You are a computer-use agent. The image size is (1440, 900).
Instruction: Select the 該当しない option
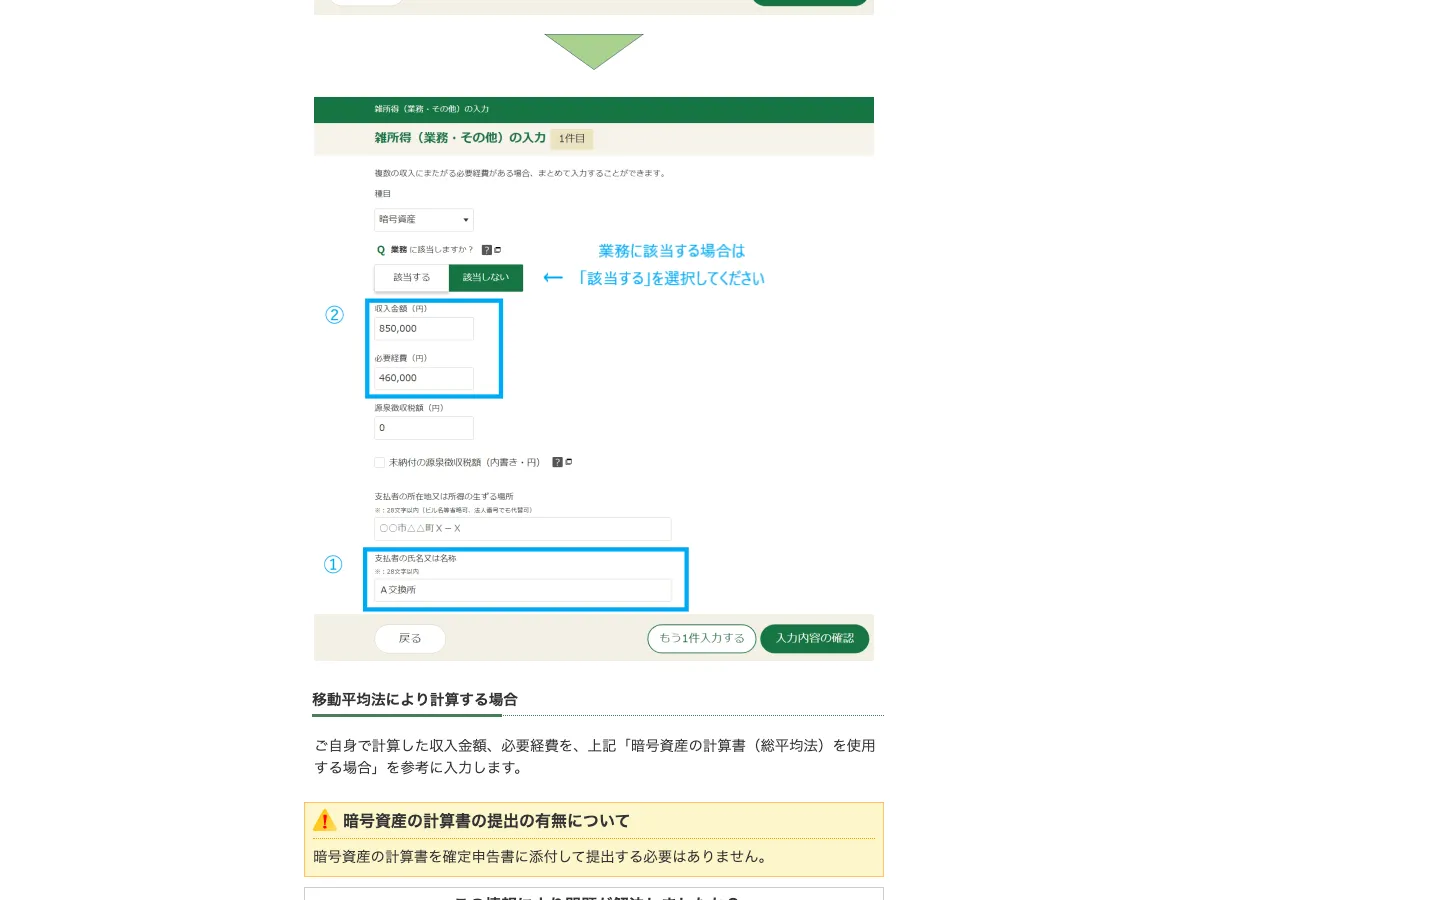tap(486, 277)
